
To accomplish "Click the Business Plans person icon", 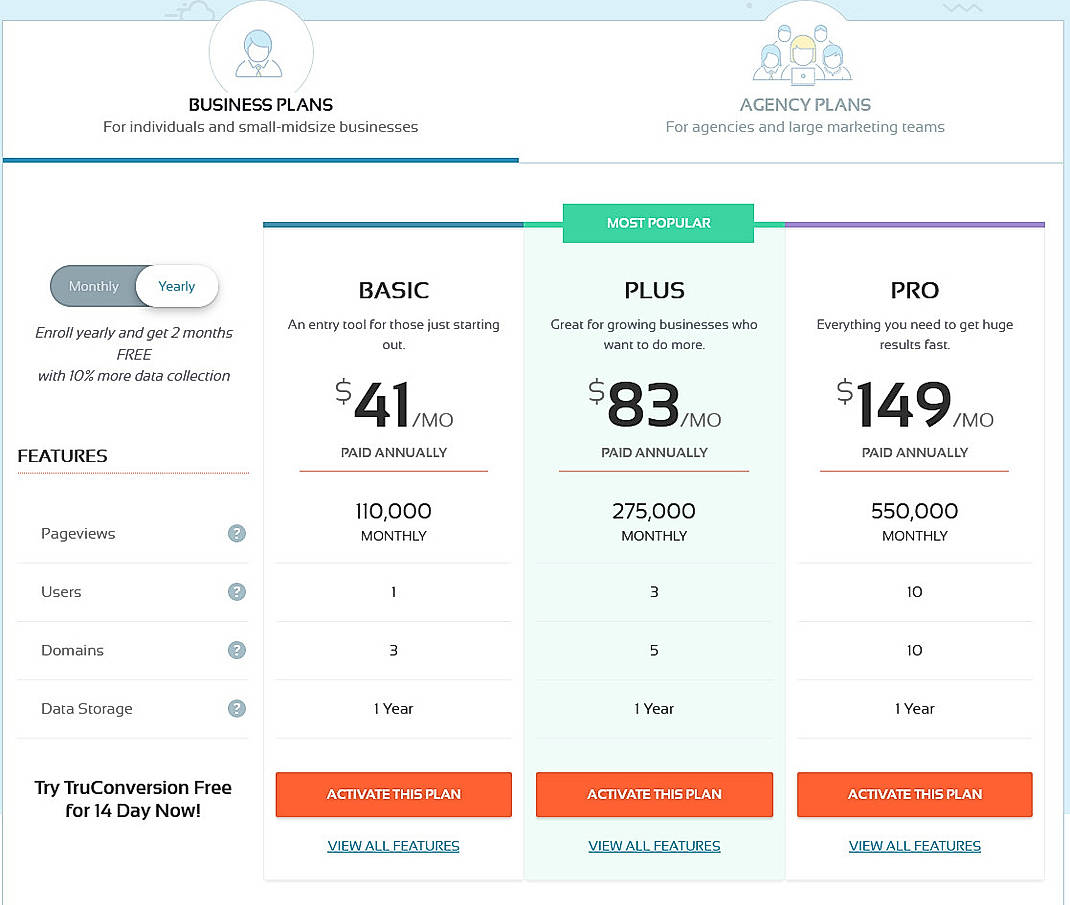I will click(261, 52).
